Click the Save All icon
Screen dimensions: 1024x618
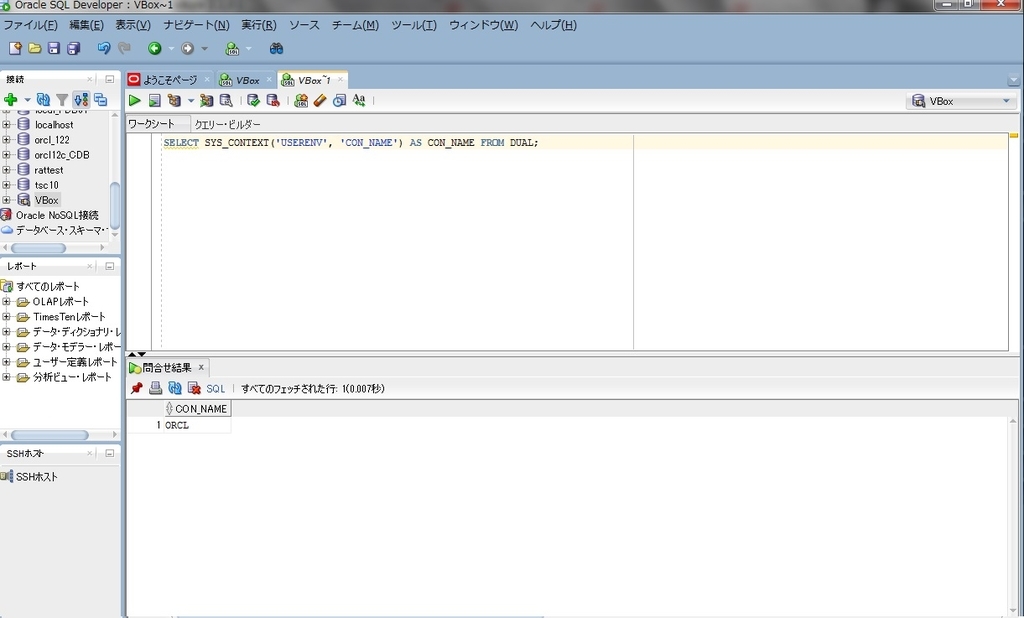[73, 48]
